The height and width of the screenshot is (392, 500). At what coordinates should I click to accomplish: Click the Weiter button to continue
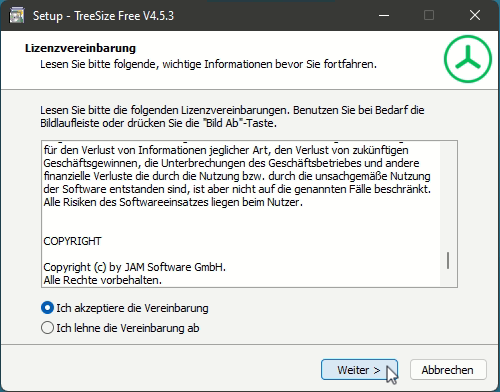(x=359, y=370)
